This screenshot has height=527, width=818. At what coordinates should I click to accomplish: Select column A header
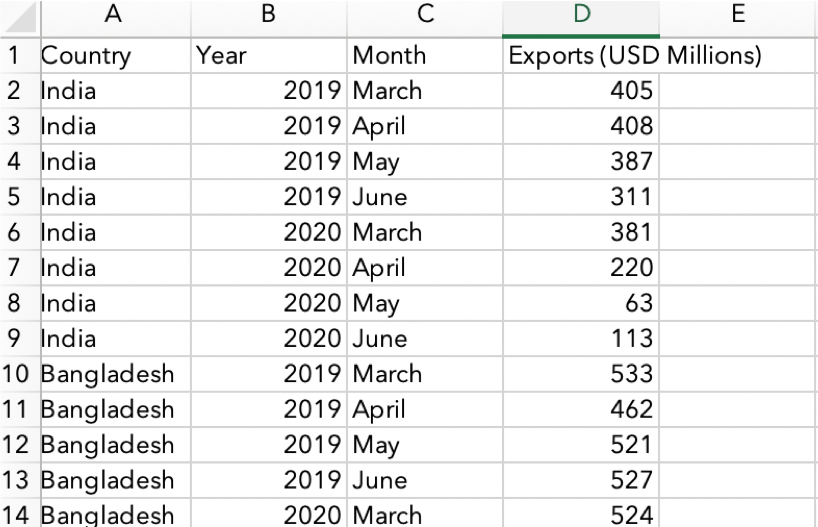(x=112, y=15)
